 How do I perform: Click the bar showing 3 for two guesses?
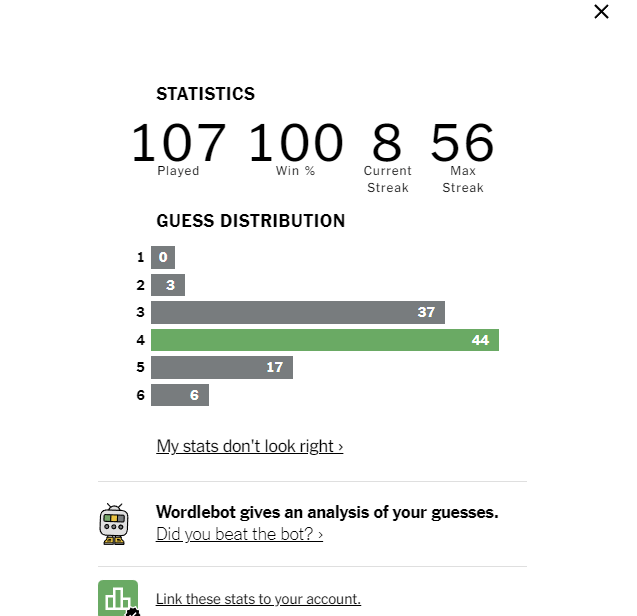pyautogui.click(x=168, y=285)
